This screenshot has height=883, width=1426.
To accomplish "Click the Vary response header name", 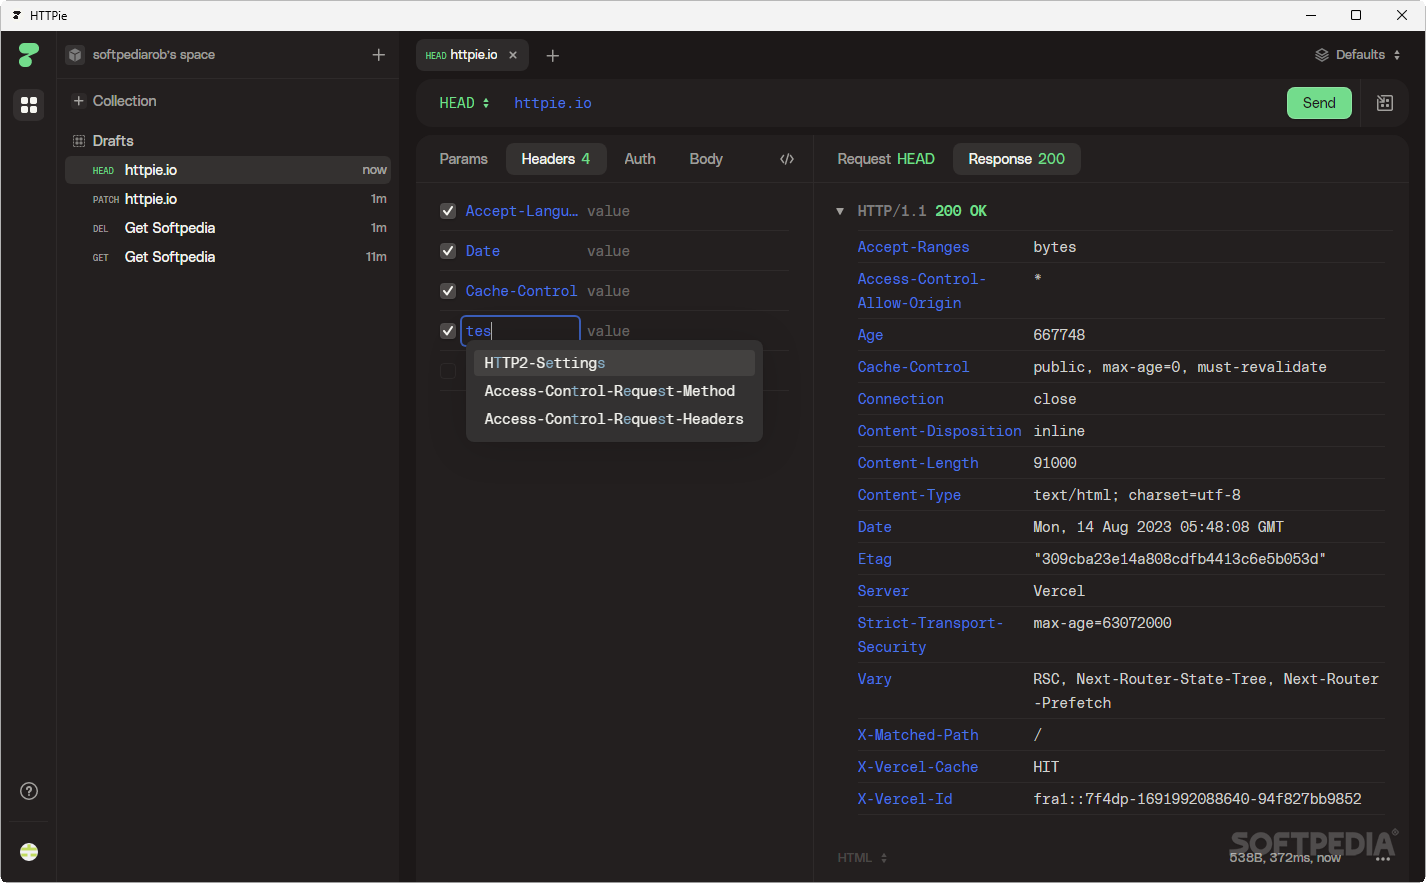I will (874, 679).
